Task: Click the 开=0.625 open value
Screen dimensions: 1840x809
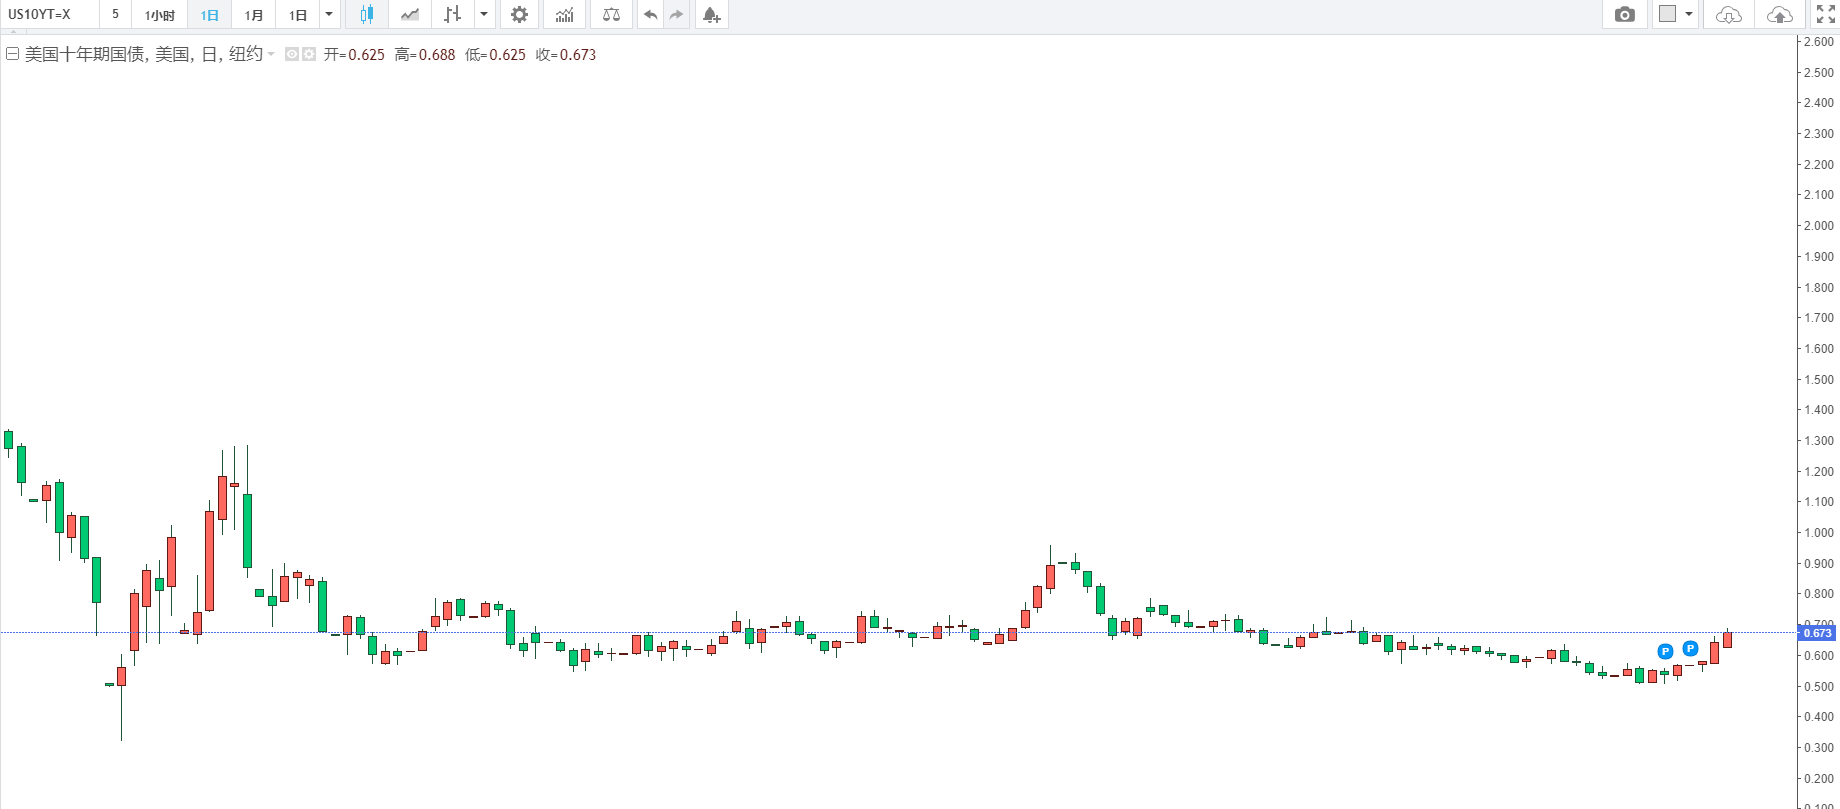Action: (x=354, y=55)
